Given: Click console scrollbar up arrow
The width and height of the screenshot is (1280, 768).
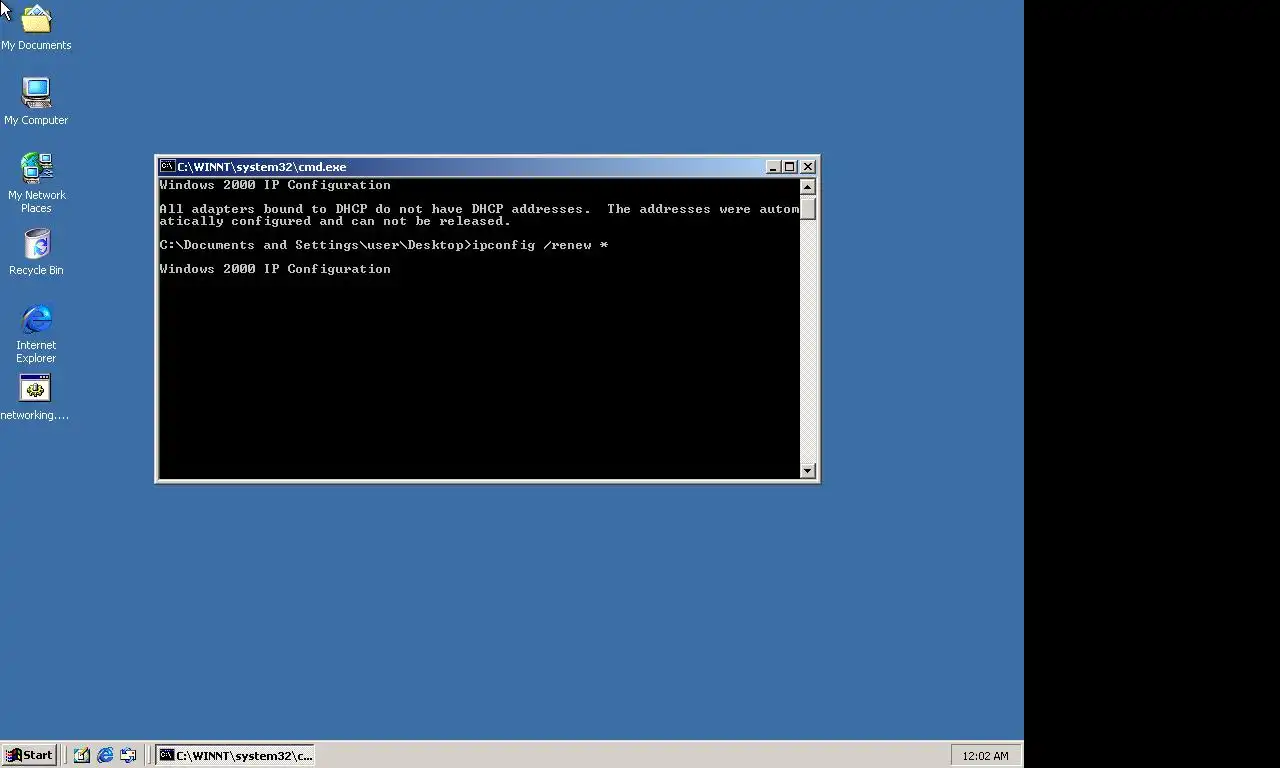Looking at the screenshot, I should click(808, 187).
